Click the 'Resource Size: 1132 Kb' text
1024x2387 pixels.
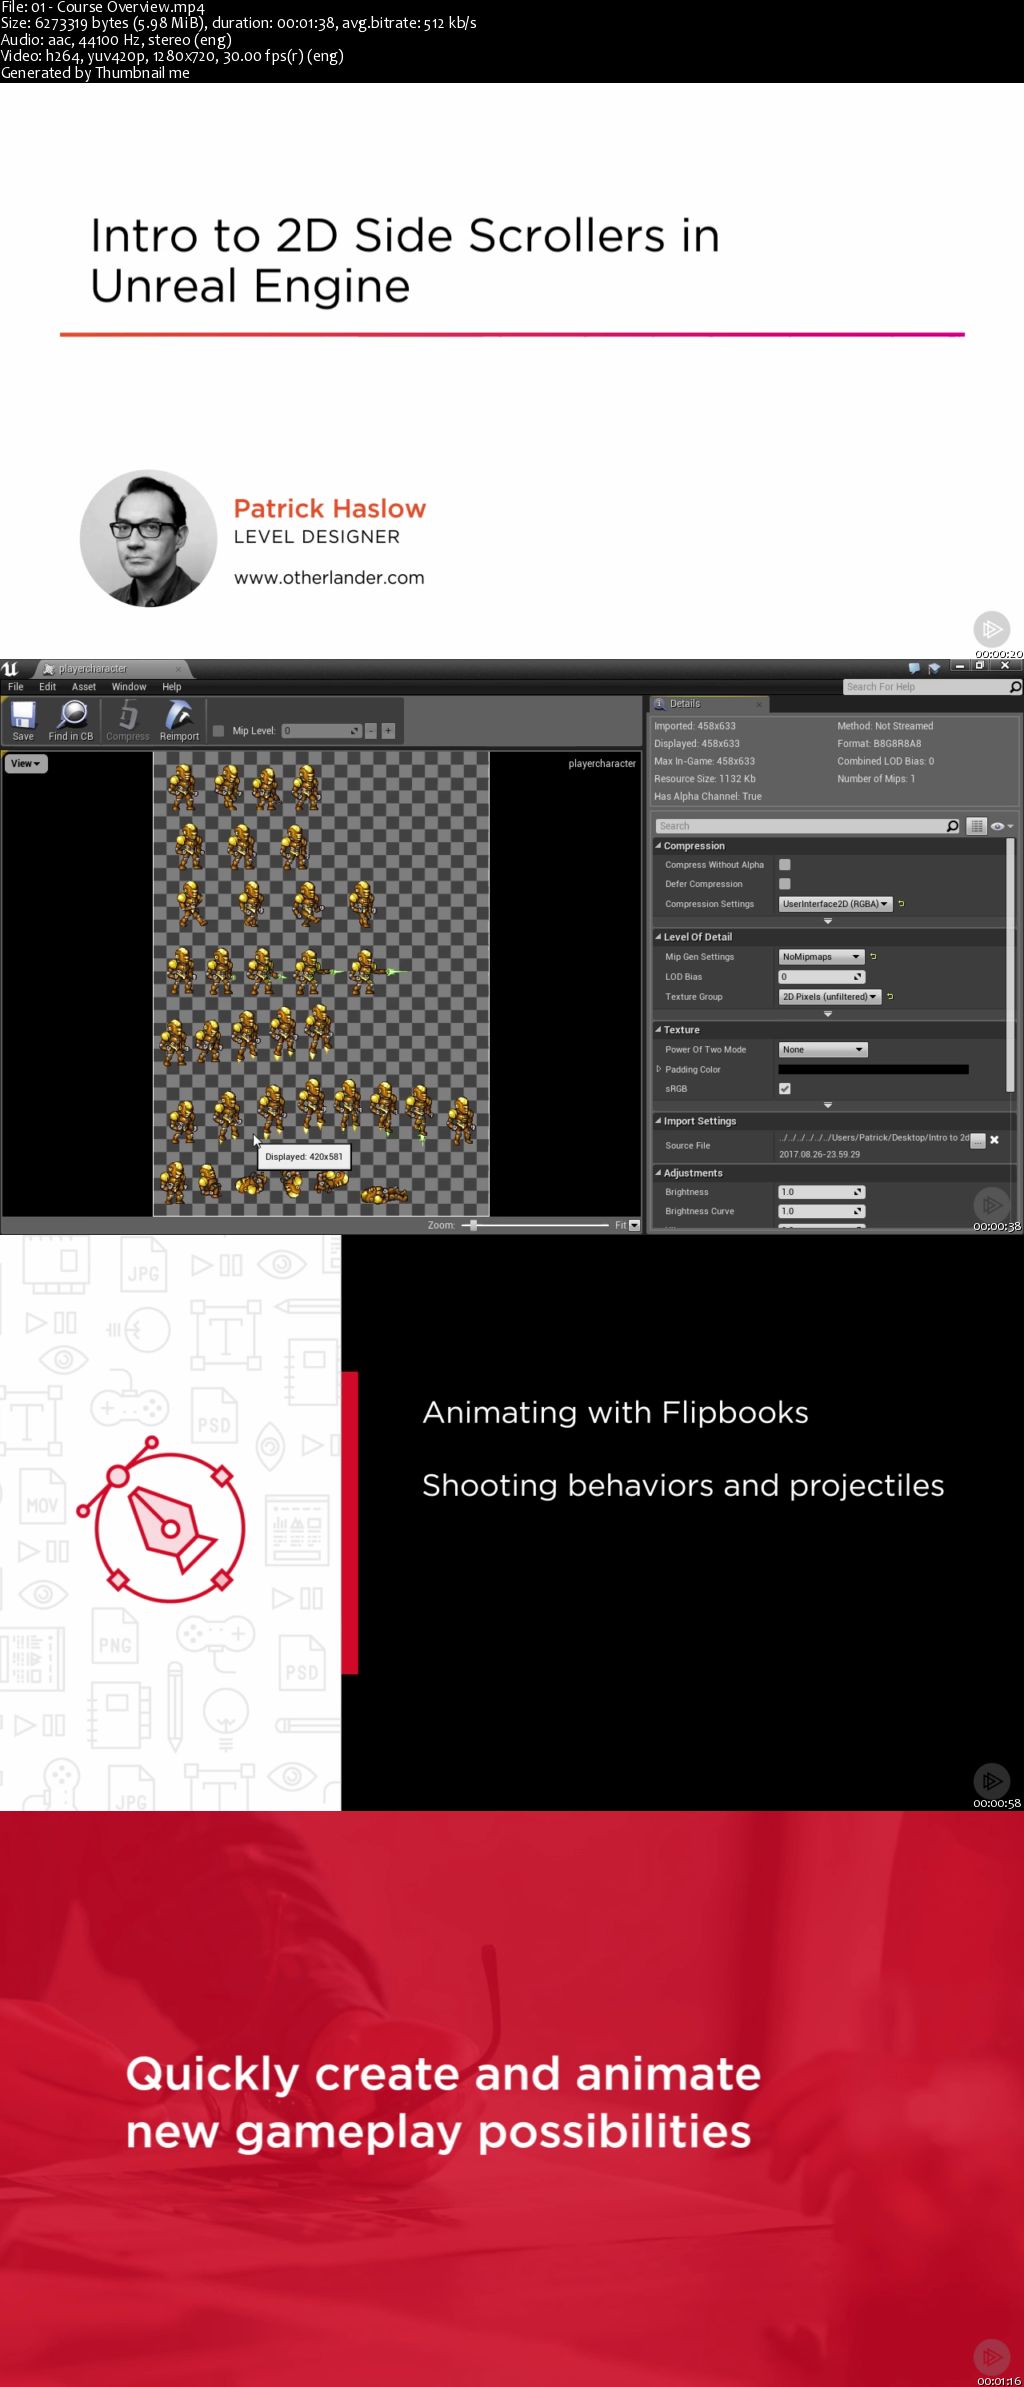[705, 779]
